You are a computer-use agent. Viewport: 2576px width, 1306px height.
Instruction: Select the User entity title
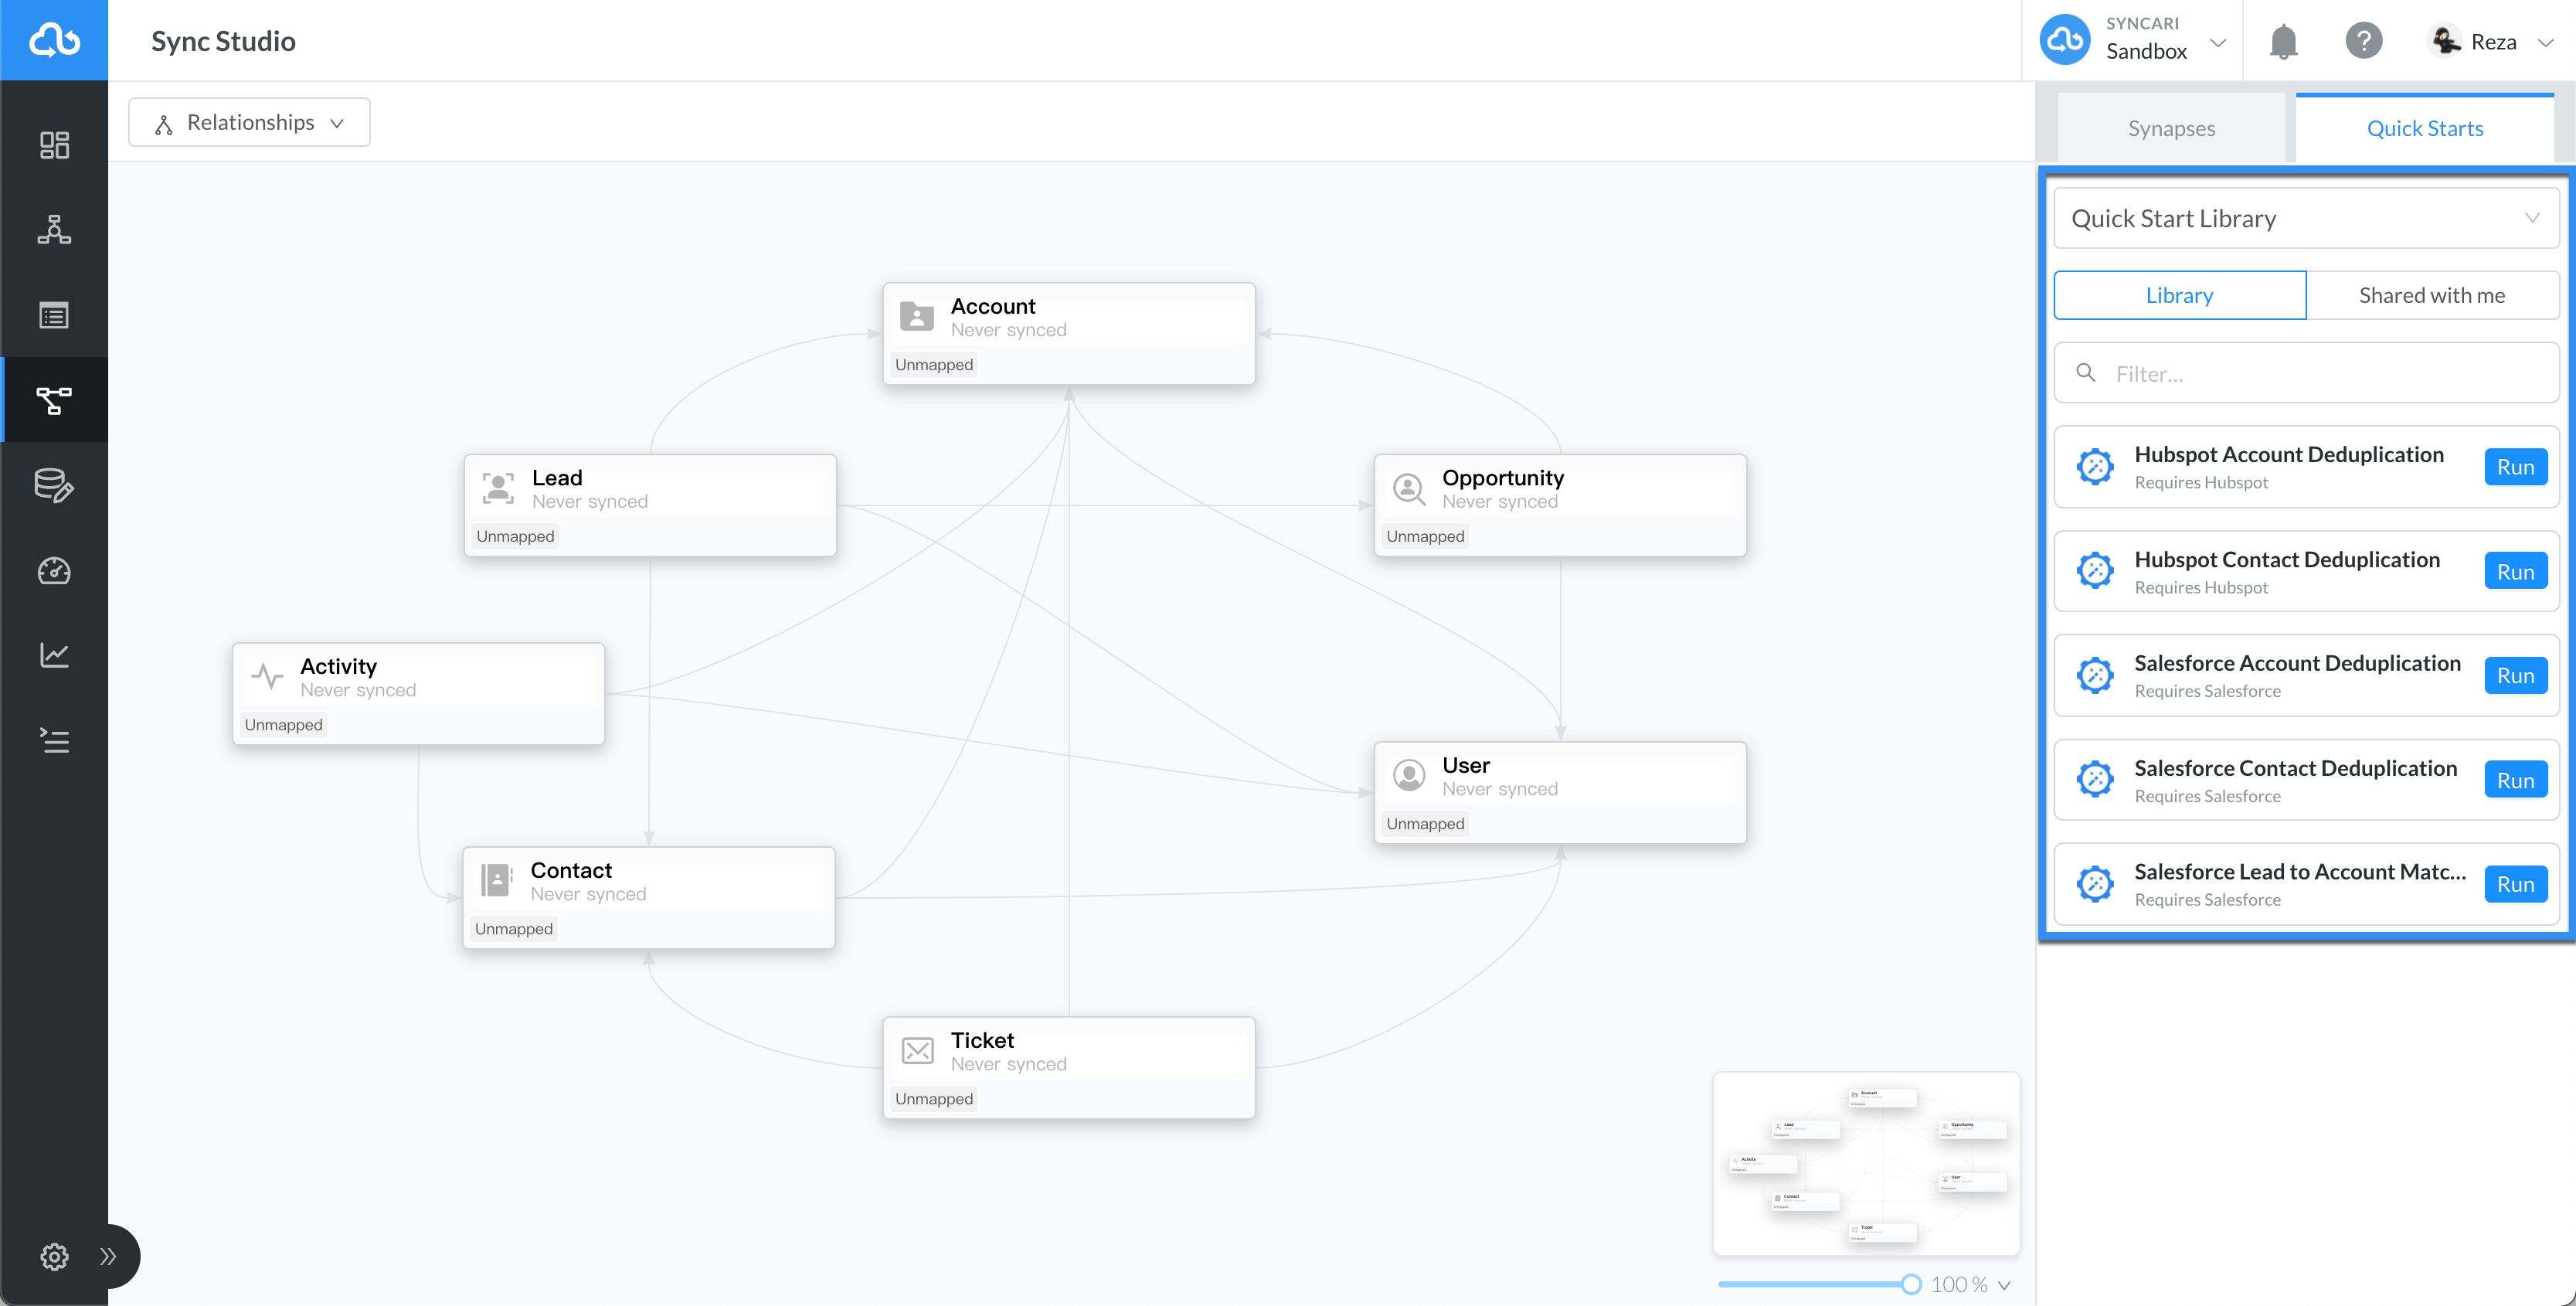pos(1466,765)
